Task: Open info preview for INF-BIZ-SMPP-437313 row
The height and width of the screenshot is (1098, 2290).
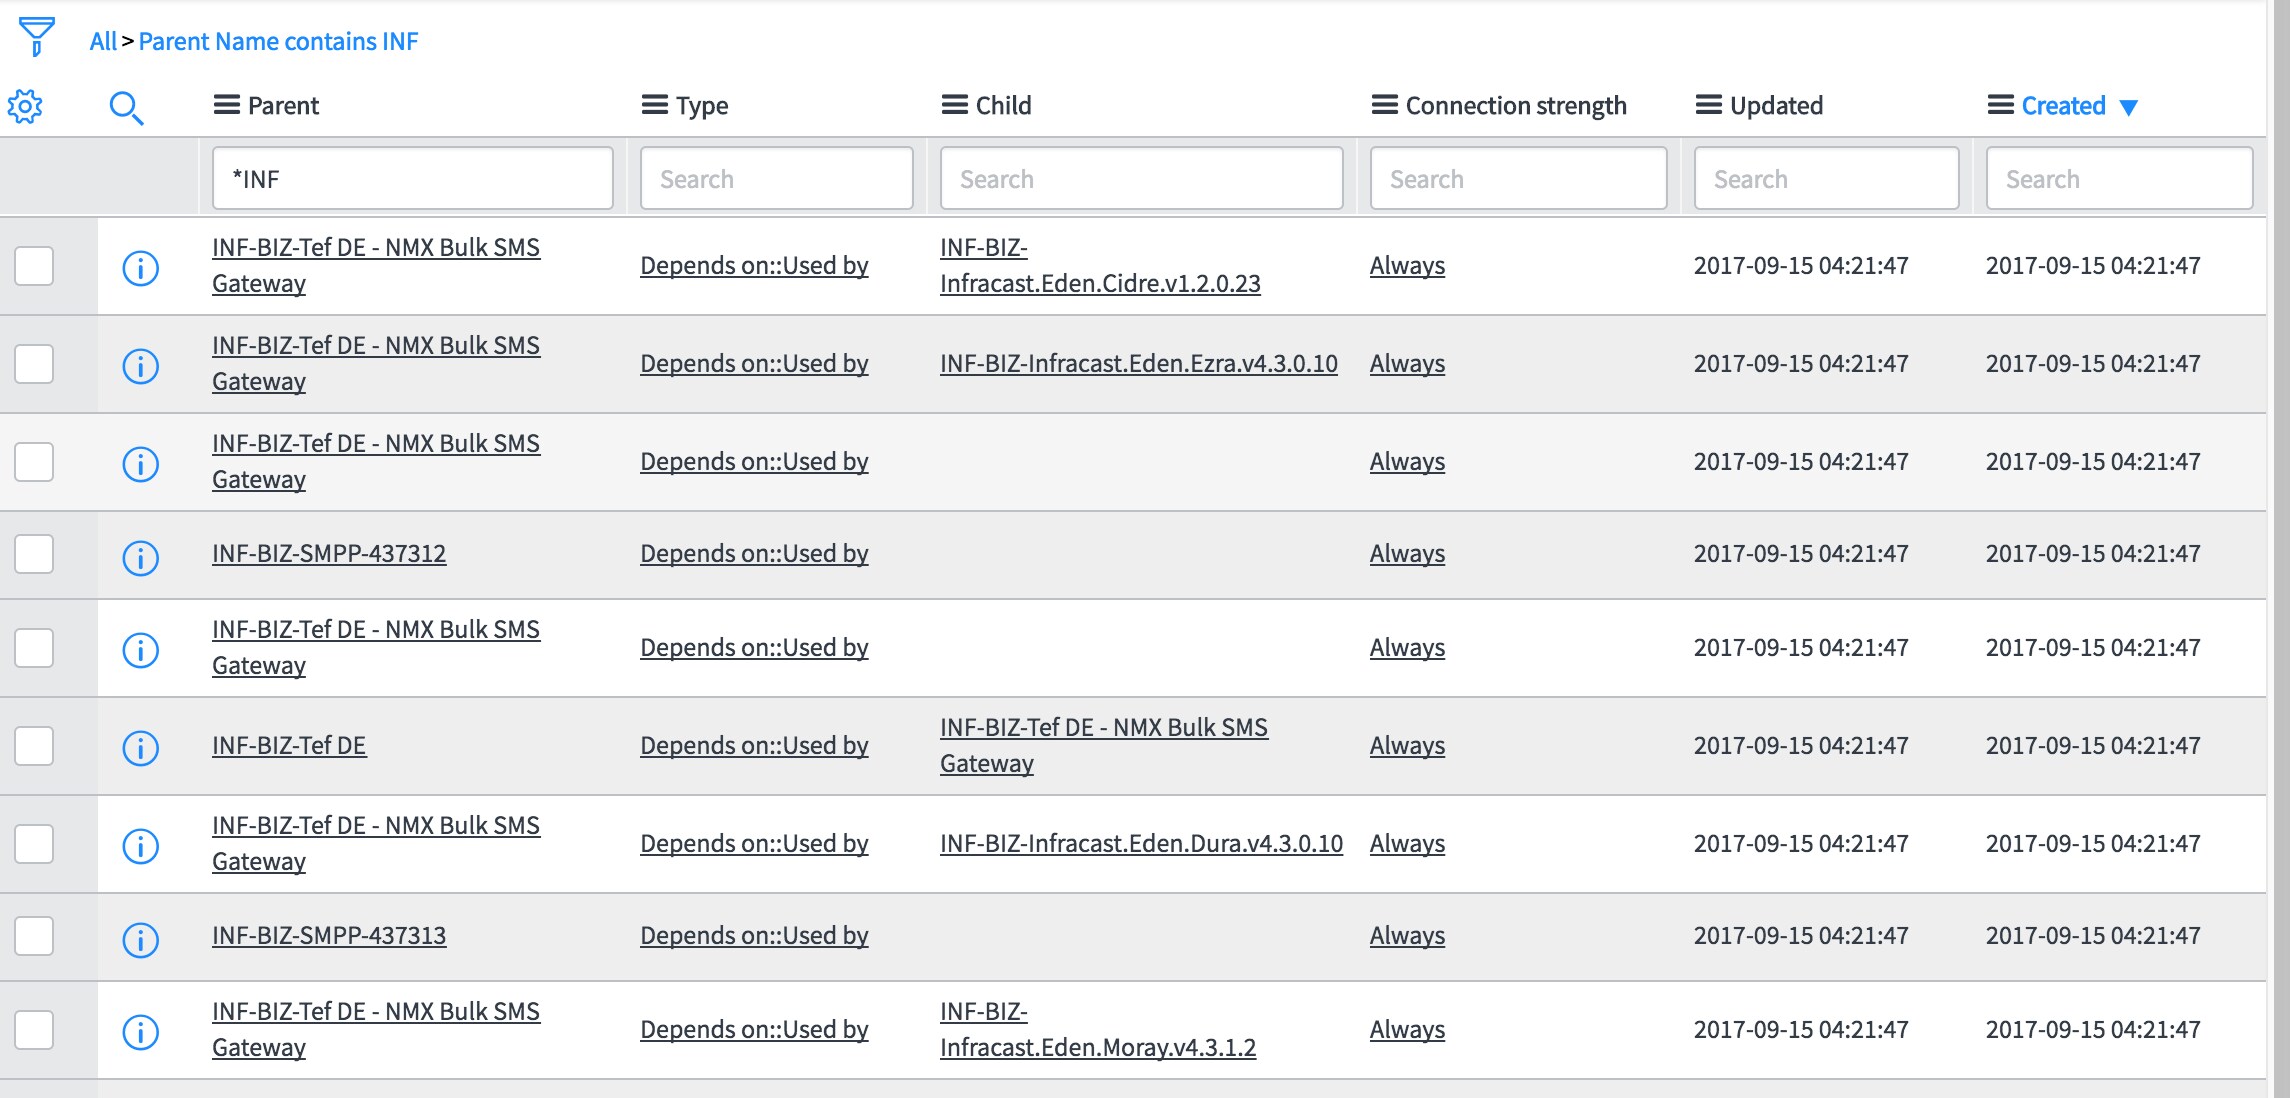Action: pos(140,939)
